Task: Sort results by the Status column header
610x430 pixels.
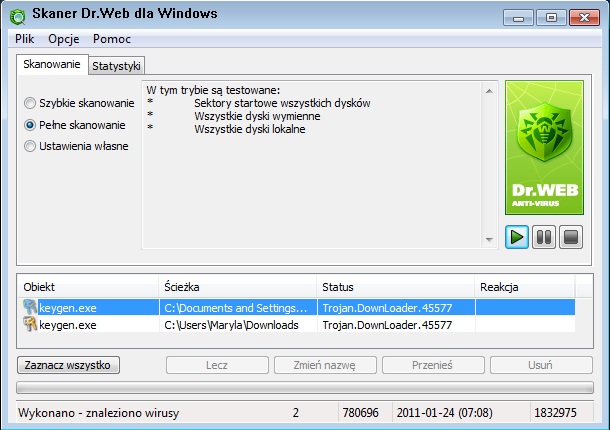Action: coord(396,287)
